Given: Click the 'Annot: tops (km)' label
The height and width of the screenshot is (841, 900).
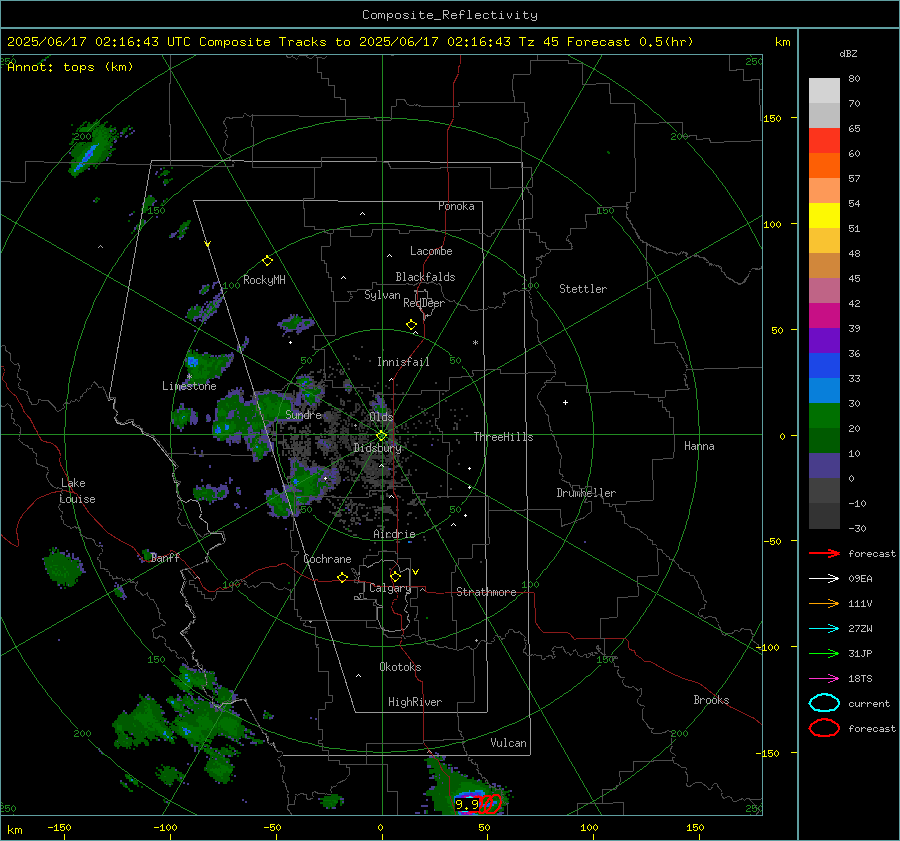Looking at the screenshot, I should [x=70, y=67].
